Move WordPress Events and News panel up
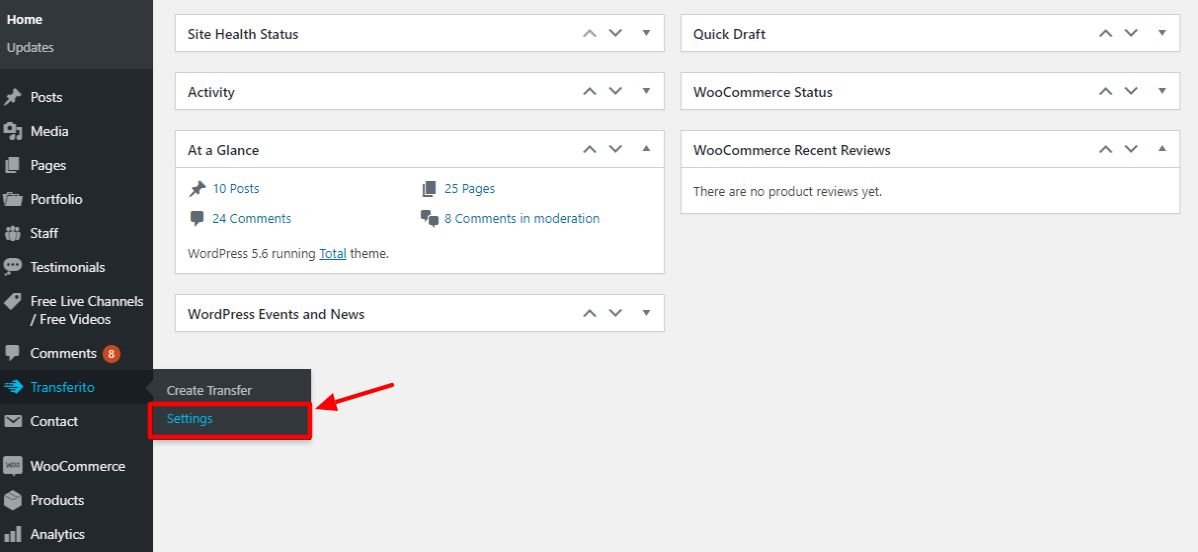Viewport: 1198px width, 552px height. point(589,313)
